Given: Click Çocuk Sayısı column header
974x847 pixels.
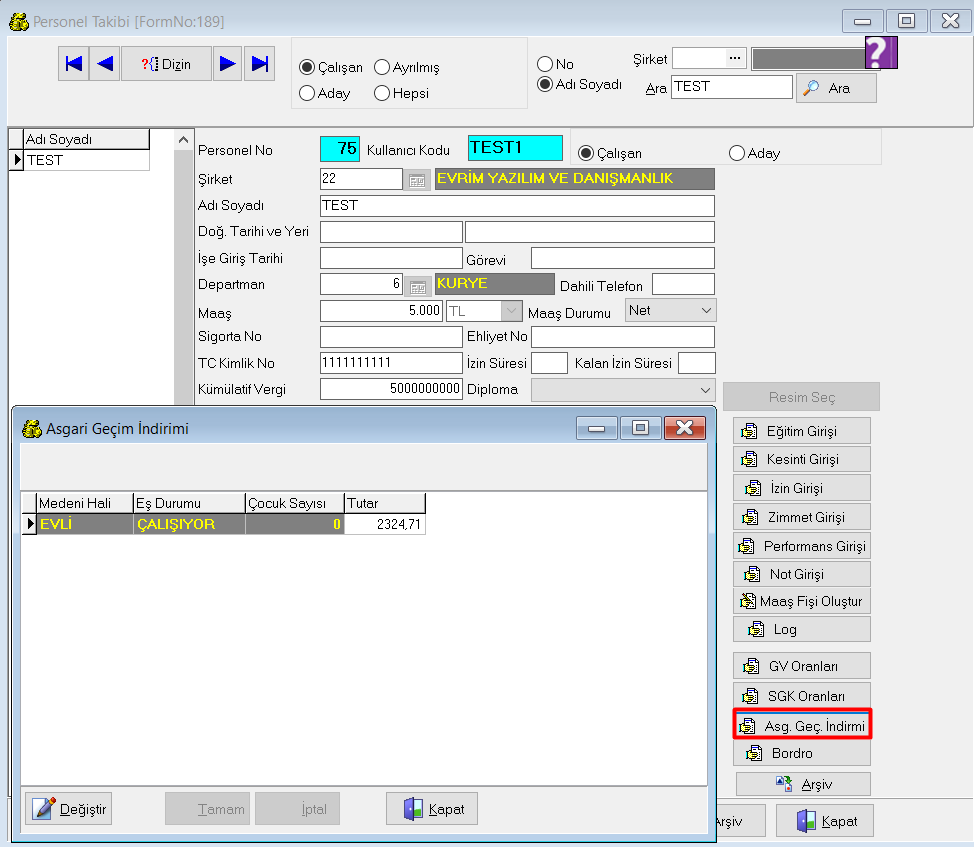Looking at the screenshot, I should click(295, 503).
